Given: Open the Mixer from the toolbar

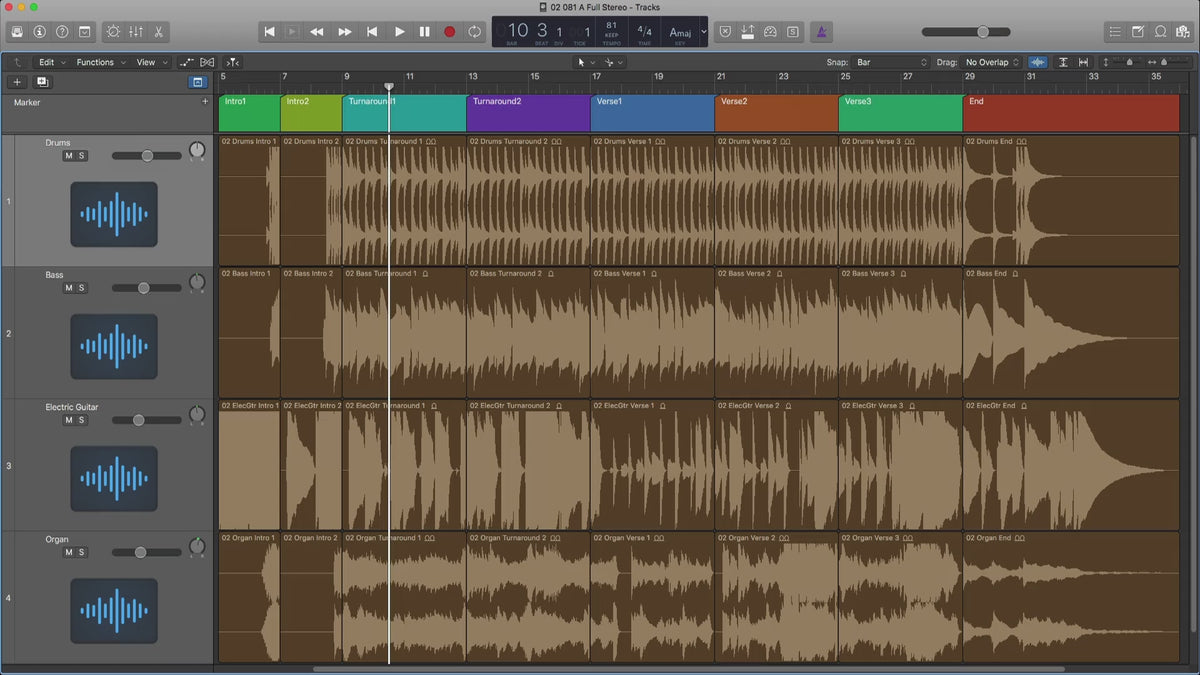Looking at the screenshot, I should click(137, 32).
